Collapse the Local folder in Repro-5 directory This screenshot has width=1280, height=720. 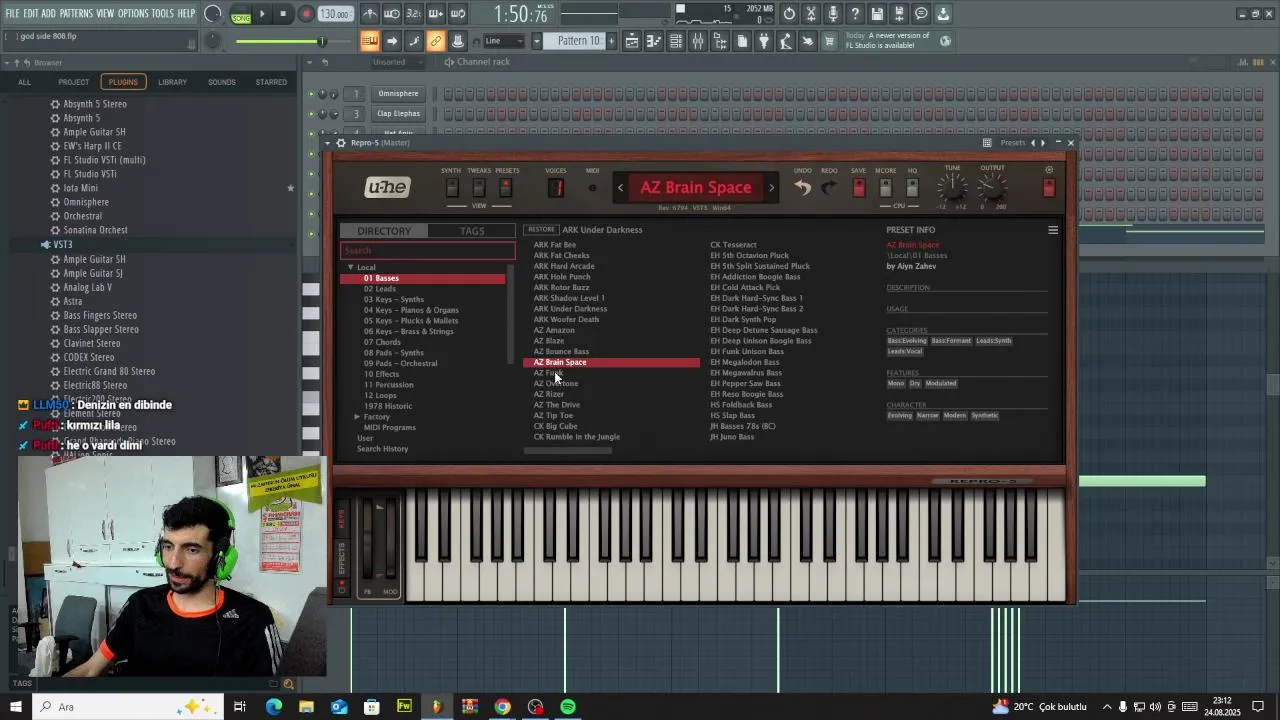coord(350,267)
